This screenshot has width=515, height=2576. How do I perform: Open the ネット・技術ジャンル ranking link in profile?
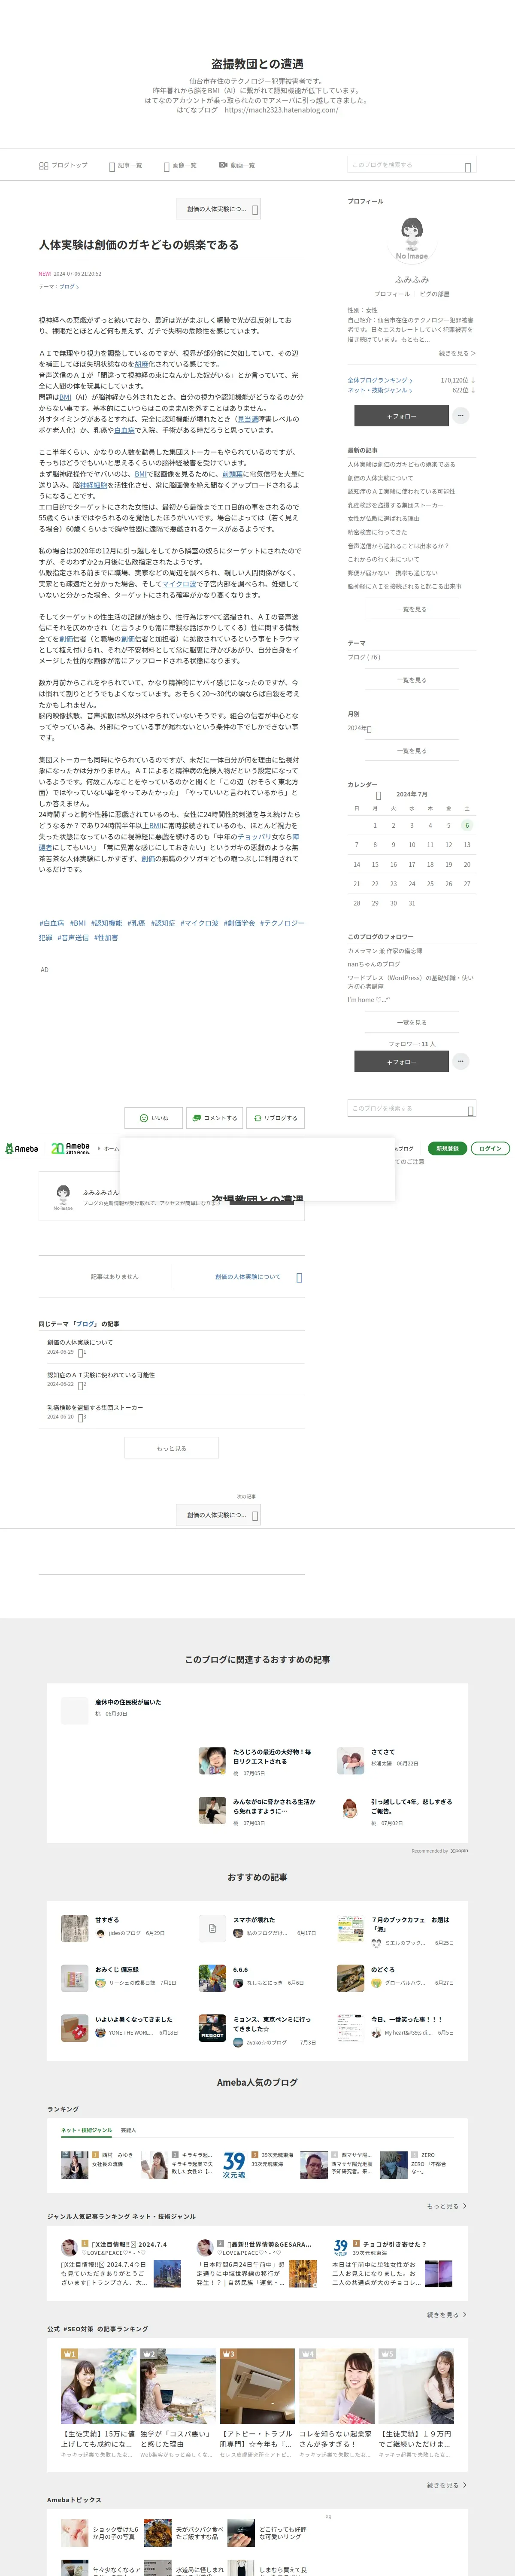click(380, 390)
